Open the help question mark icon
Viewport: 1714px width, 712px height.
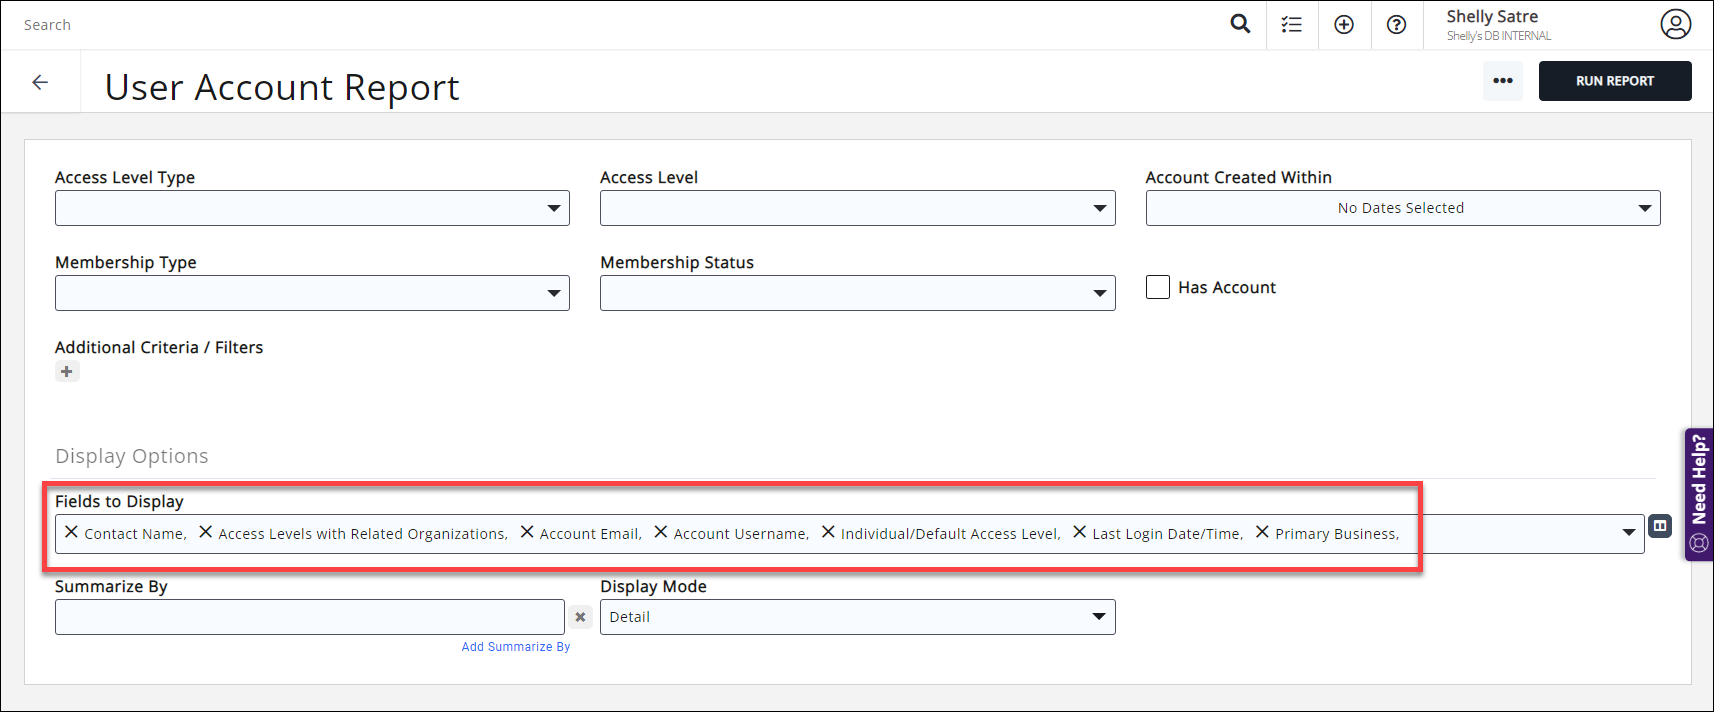(1396, 25)
